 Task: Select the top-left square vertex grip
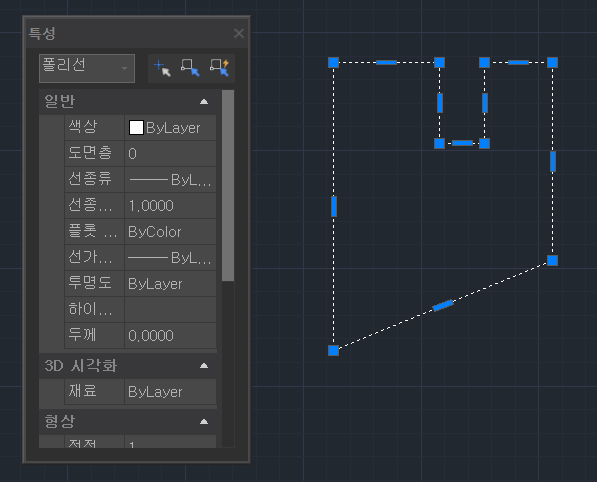(334, 62)
